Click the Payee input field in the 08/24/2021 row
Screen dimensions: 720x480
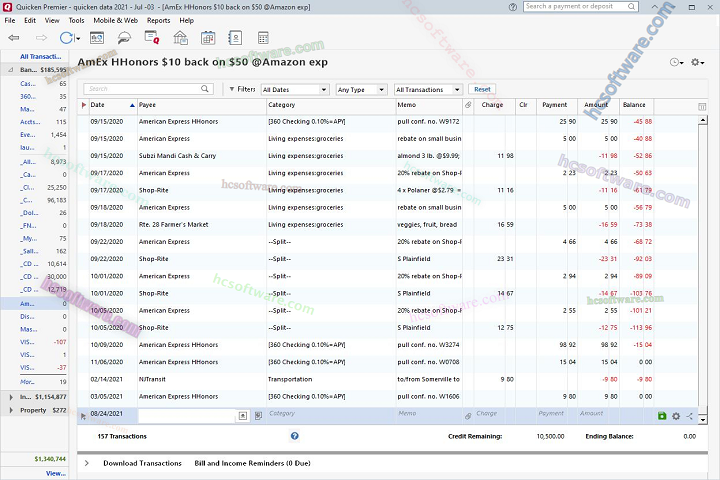pyautogui.click(x=187, y=416)
